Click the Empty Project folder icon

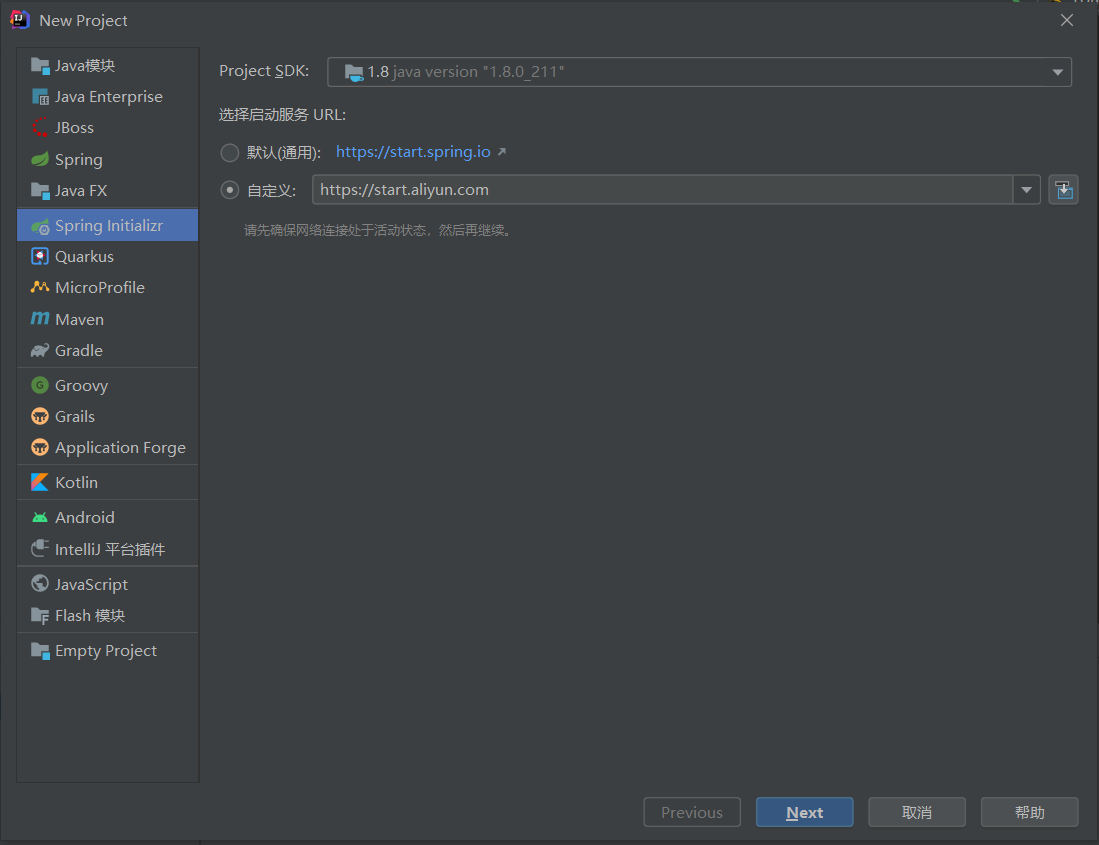click(40, 650)
